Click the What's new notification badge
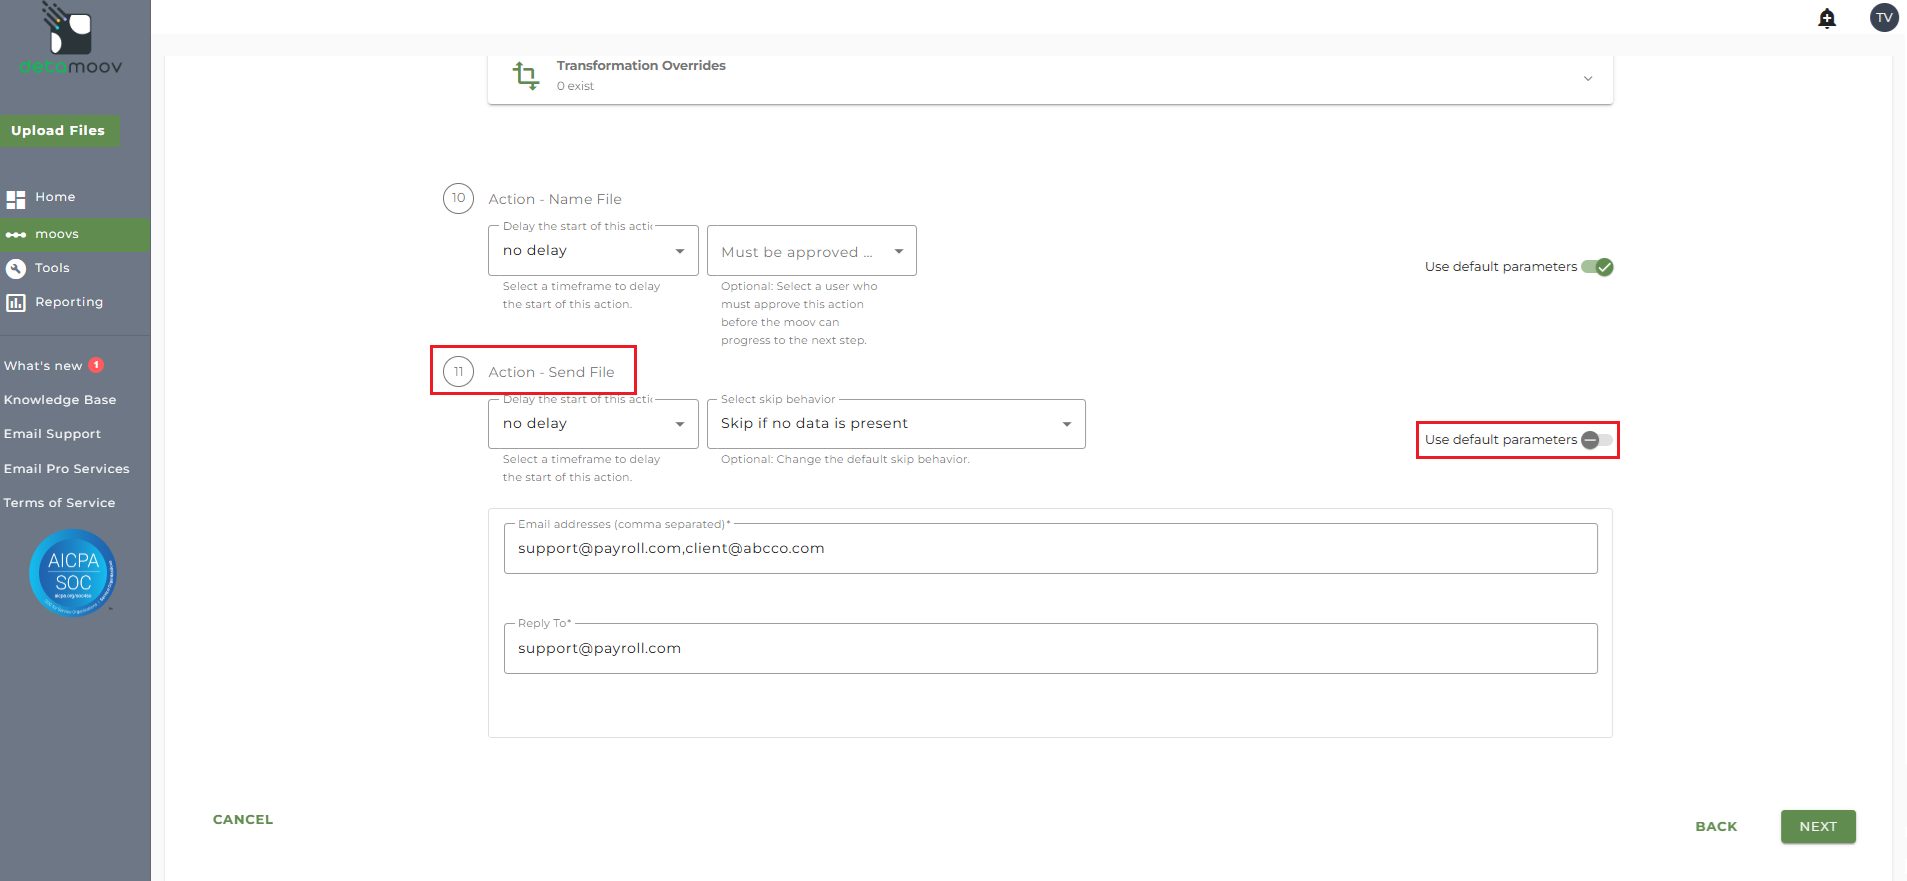This screenshot has width=1907, height=881. (x=97, y=365)
